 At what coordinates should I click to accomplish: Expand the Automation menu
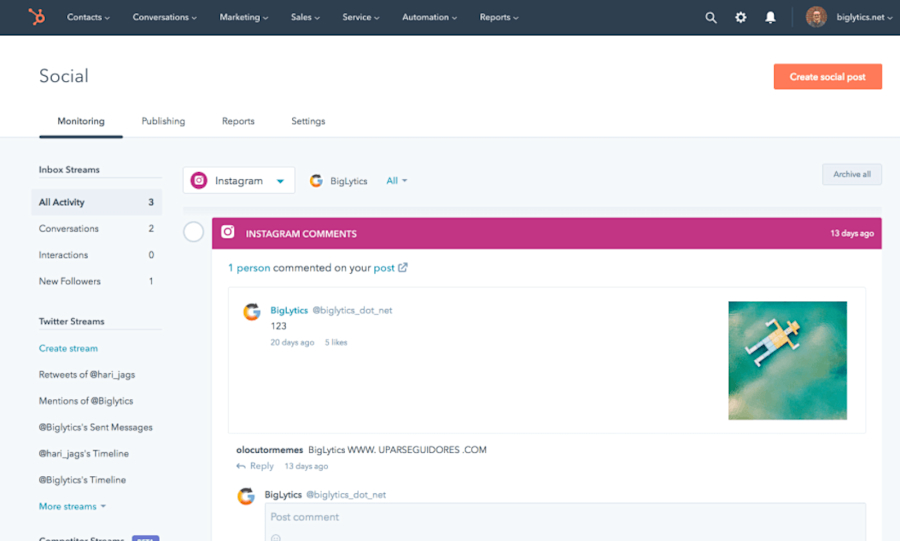click(430, 17)
